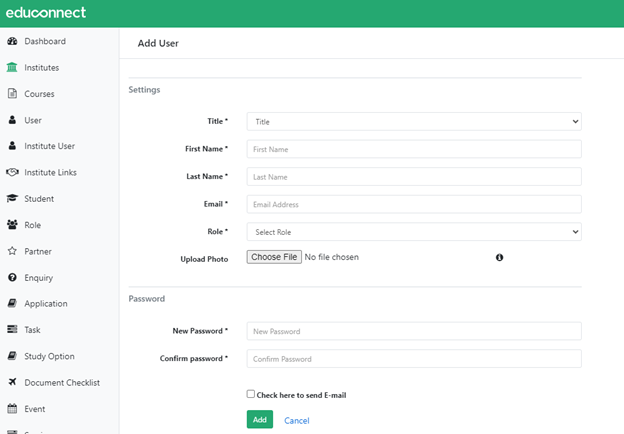Screen dimensions: 624x434
Task: Select the User sidebar item
Action: point(33,120)
